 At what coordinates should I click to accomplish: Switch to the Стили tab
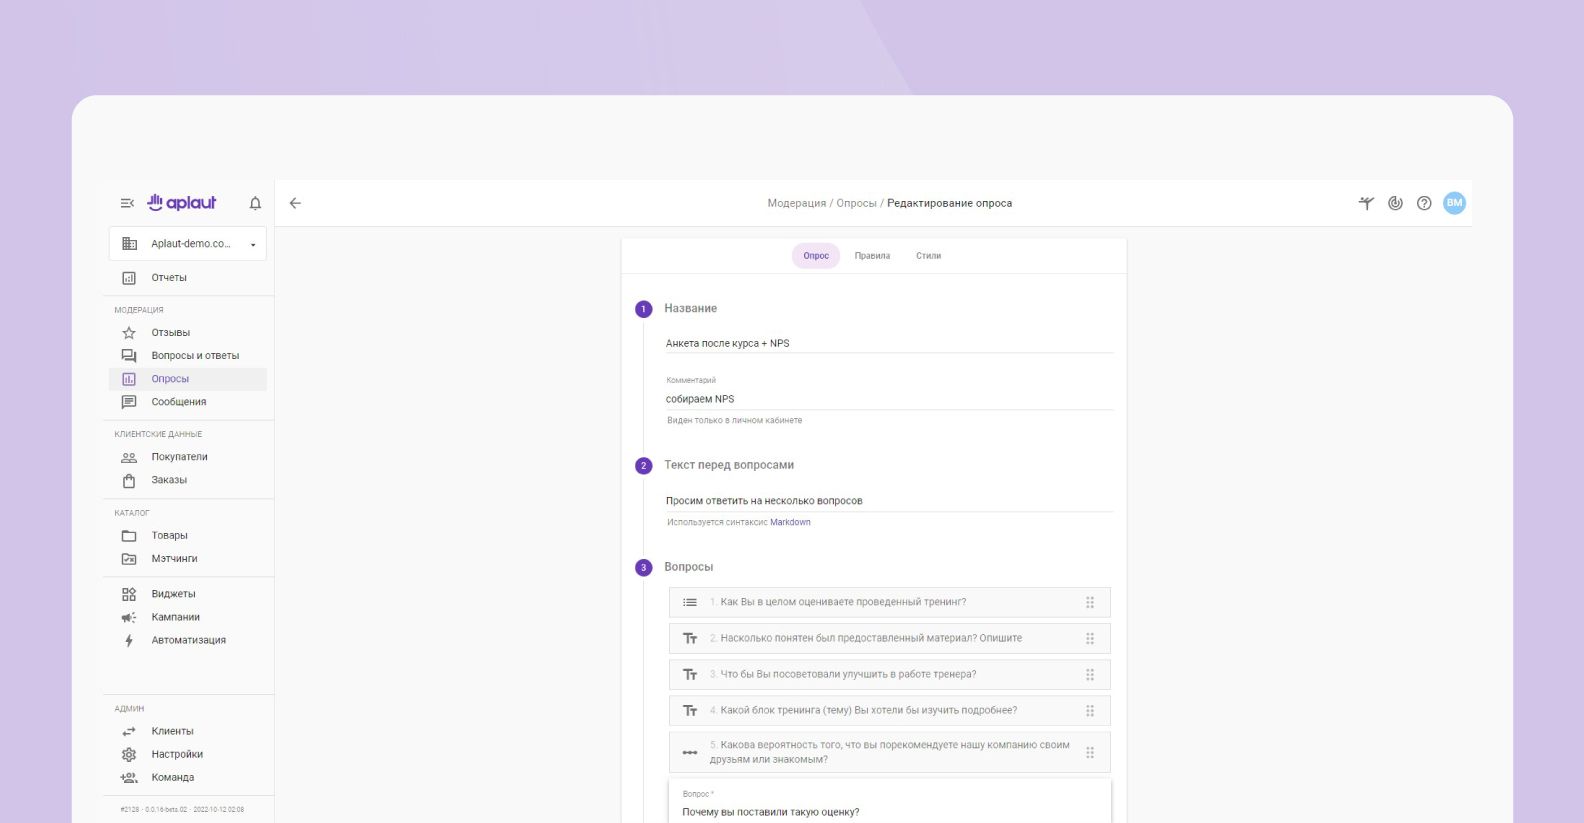[x=928, y=256]
